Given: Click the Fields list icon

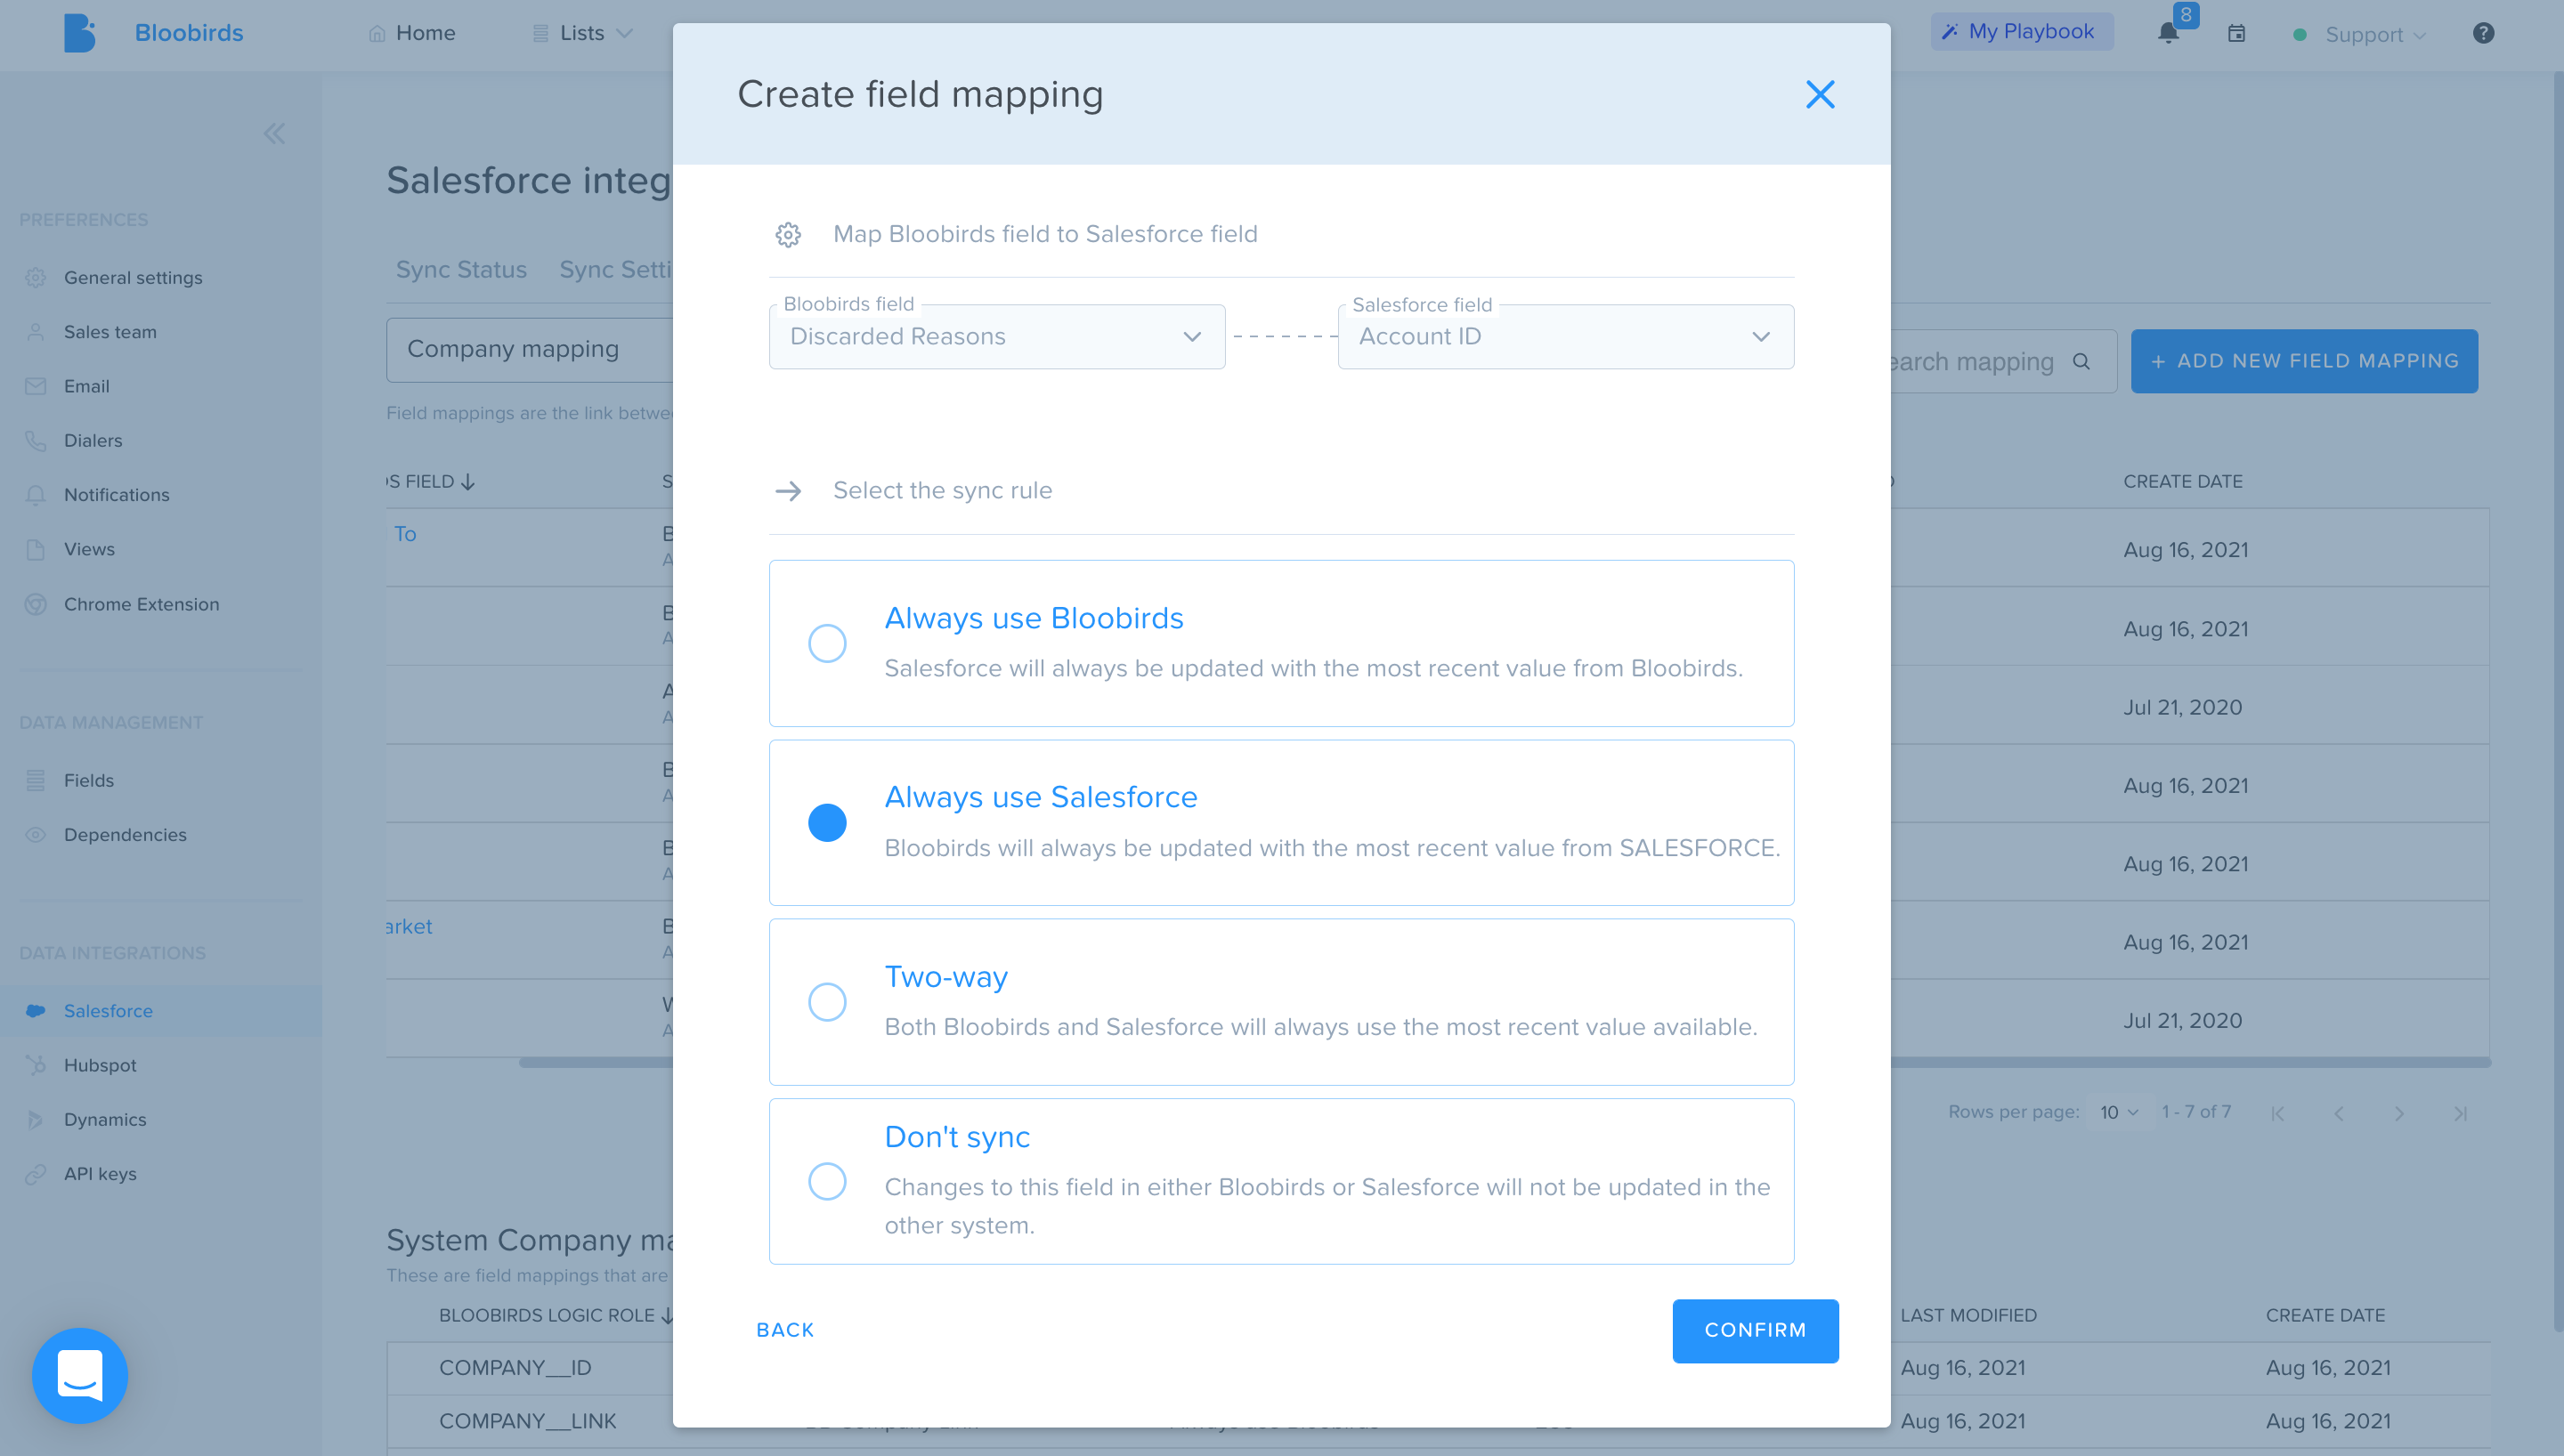Looking at the screenshot, I should point(36,780).
